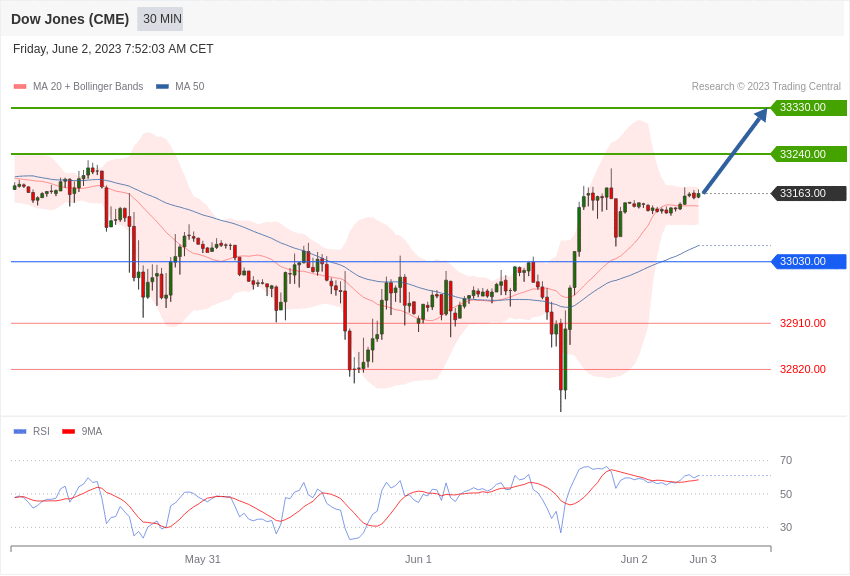
Task: Click the red 32820.00 support label
Action: [x=802, y=369]
